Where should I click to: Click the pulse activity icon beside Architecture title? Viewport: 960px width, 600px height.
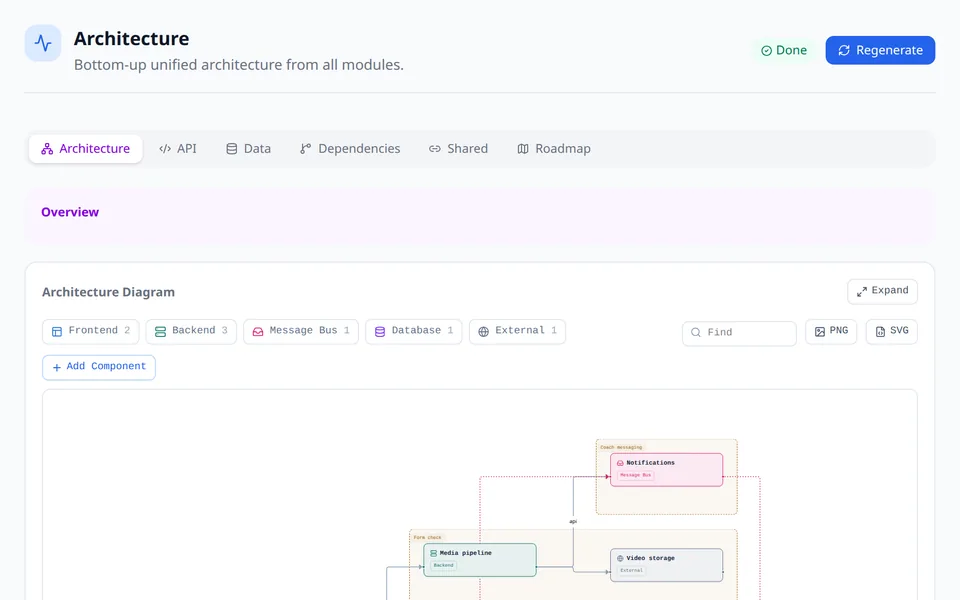[x=43, y=43]
